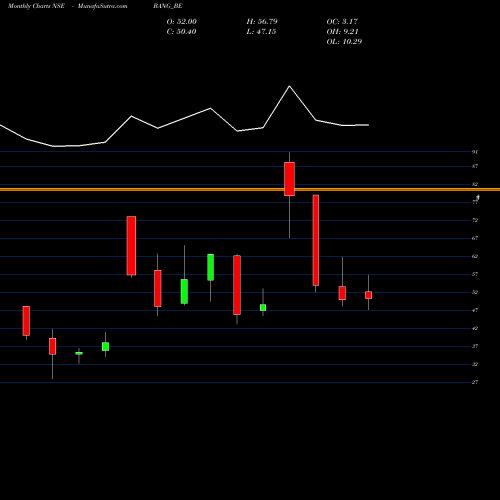
Task: Click the 67 price axis label
Action: (x=475, y=238)
